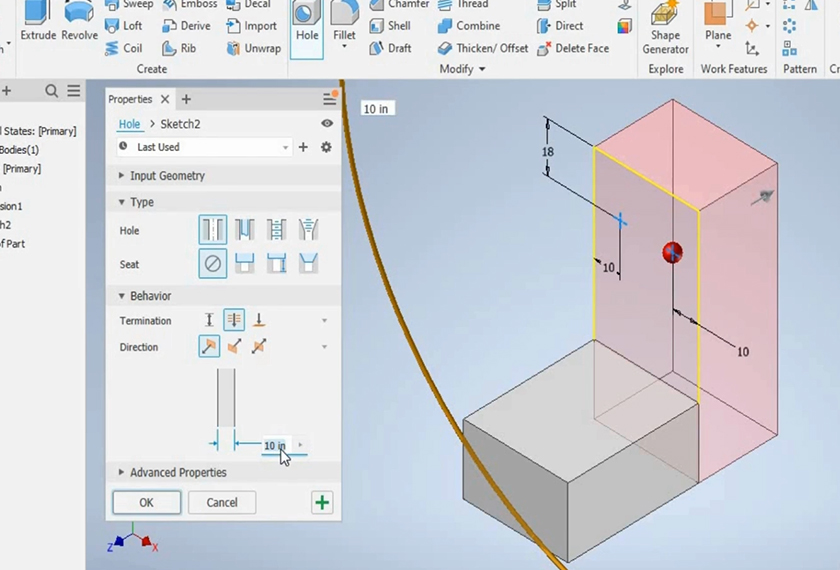Select the Shell tool

tap(389, 26)
